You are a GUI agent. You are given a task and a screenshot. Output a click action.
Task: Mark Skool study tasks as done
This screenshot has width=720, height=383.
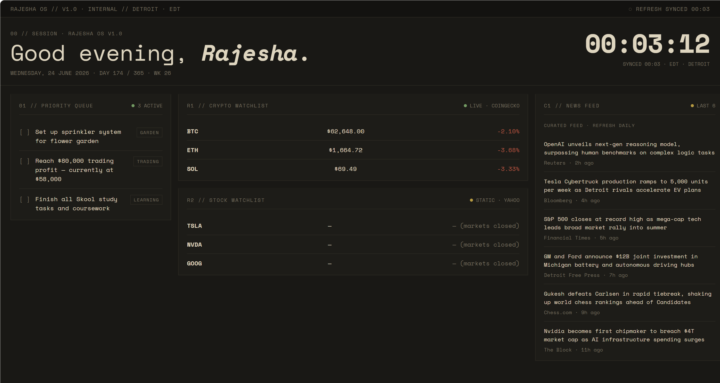24,199
